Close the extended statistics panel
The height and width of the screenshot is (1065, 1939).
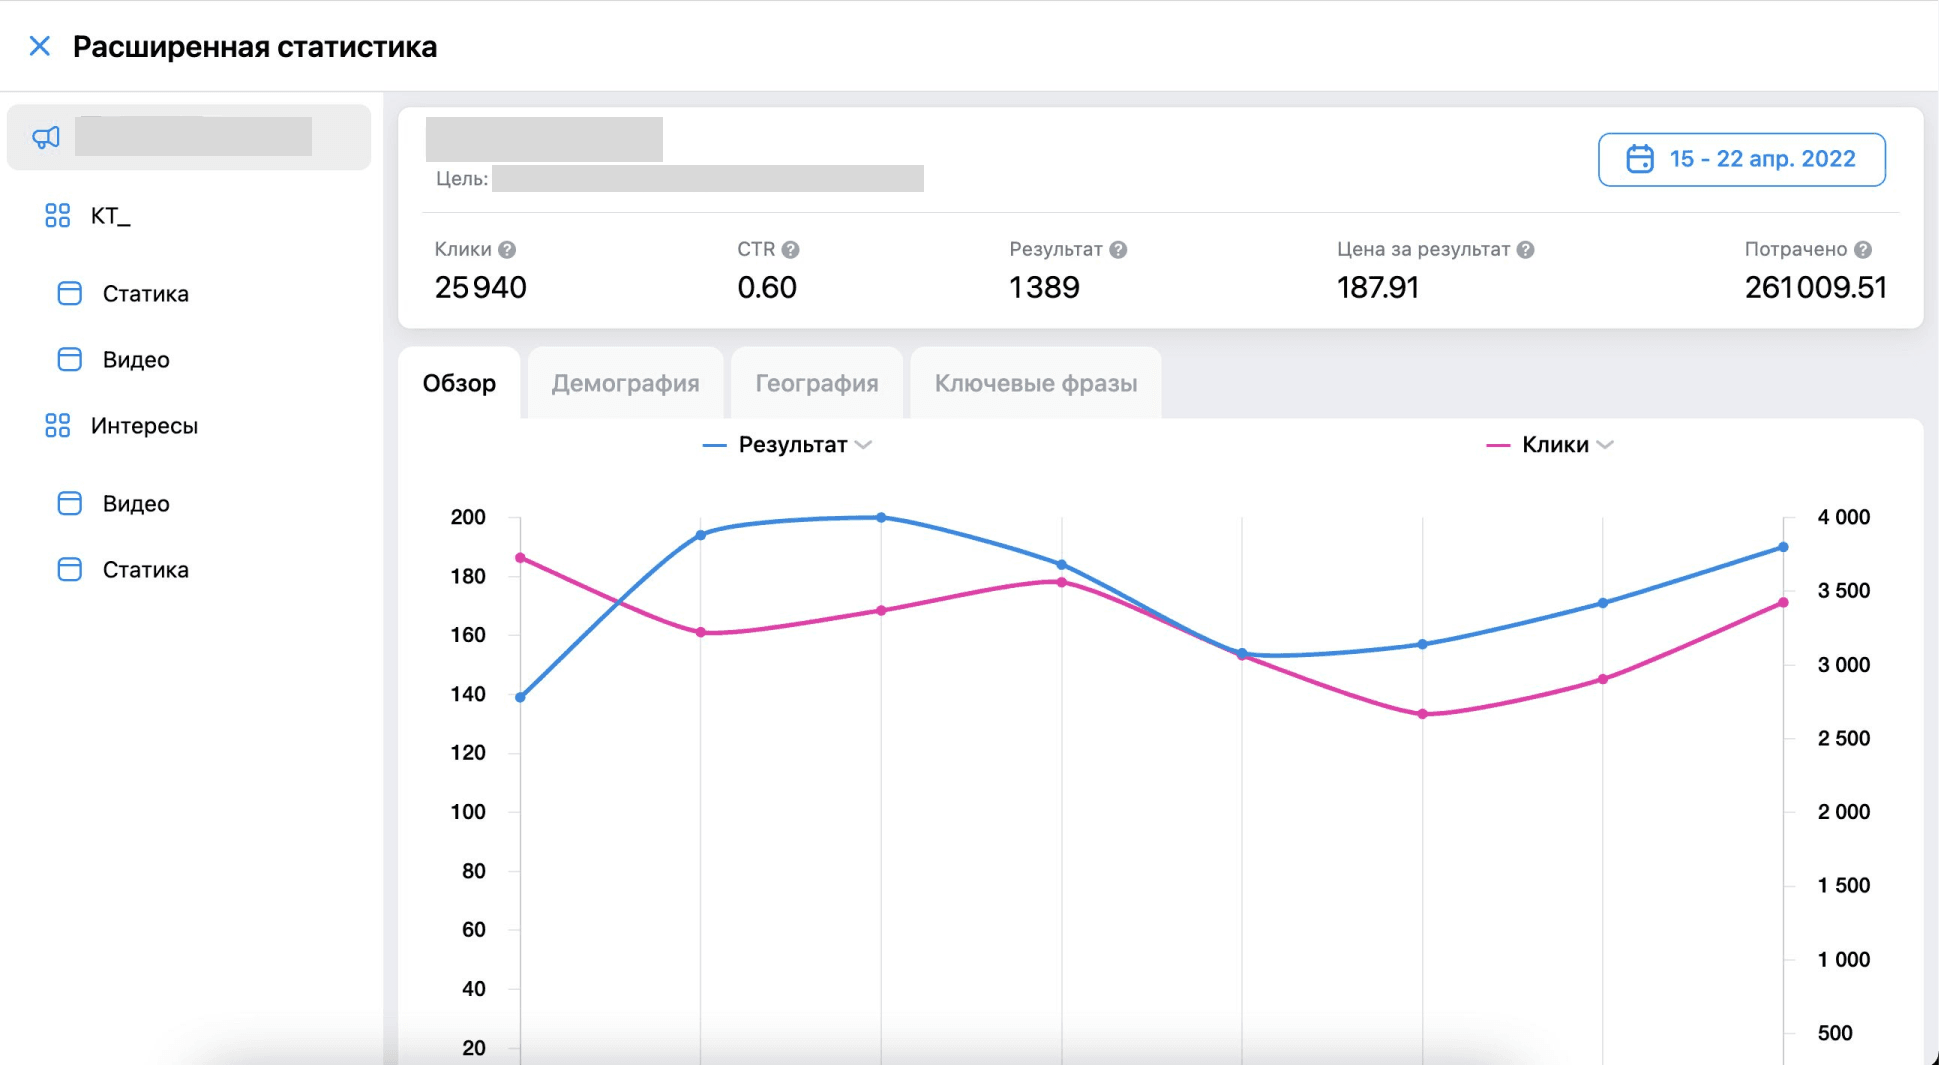[x=40, y=46]
